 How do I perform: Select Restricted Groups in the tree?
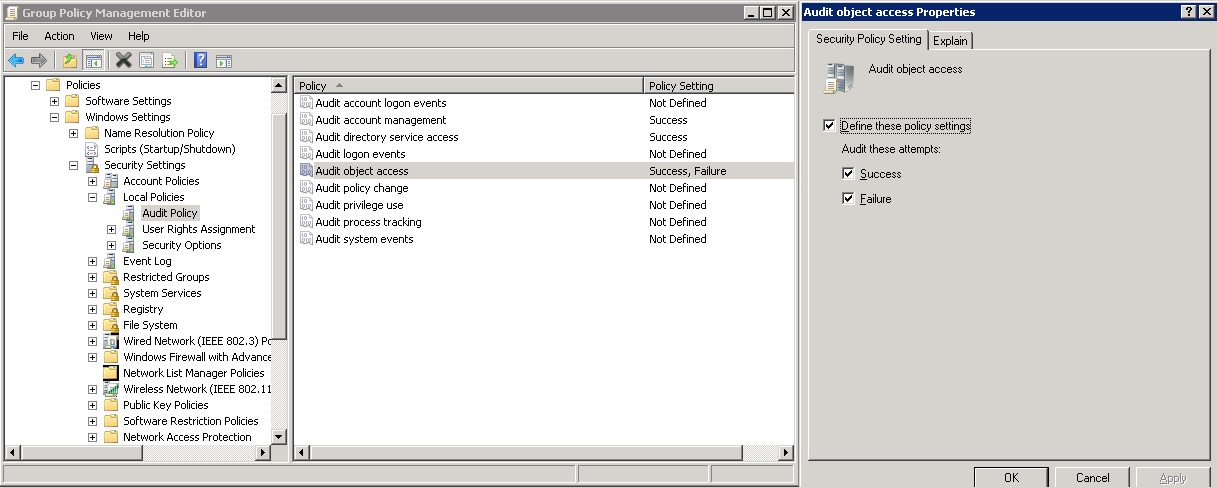(166, 277)
